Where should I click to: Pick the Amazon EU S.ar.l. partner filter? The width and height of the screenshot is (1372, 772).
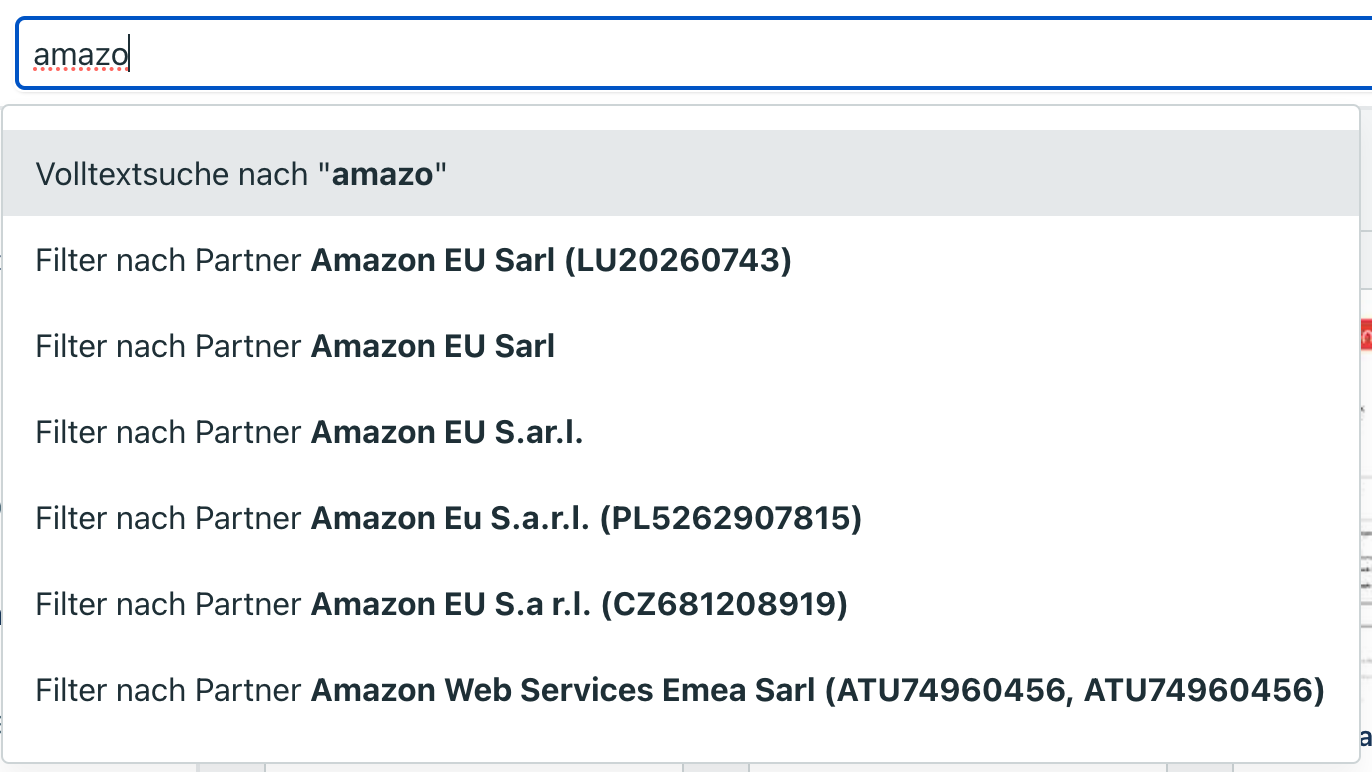coord(309,432)
